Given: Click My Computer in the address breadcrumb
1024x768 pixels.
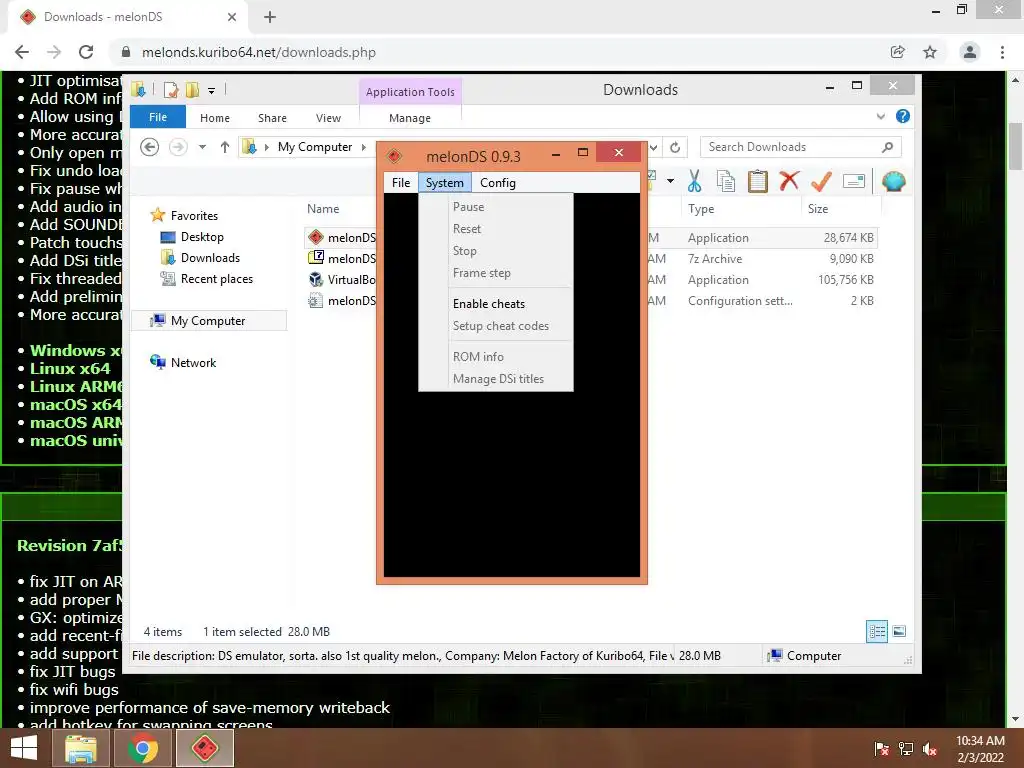Looking at the screenshot, I should tap(315, 147).
